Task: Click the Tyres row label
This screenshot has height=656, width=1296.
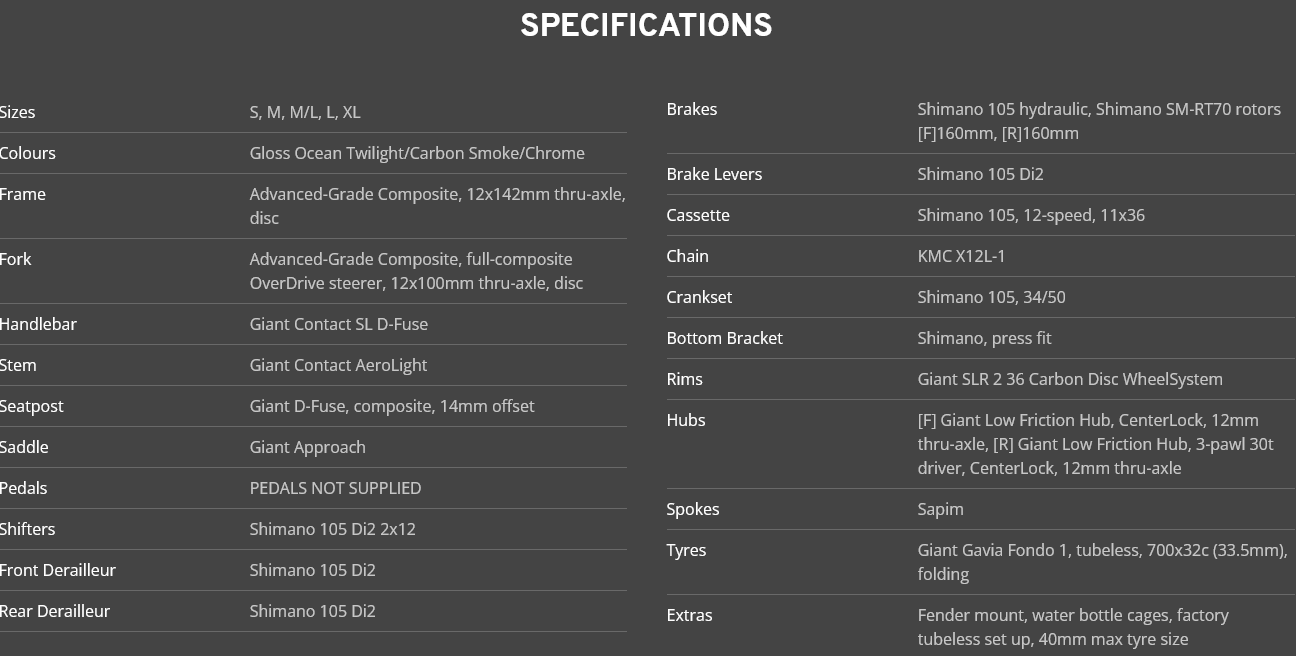Action: coord(686,550)
